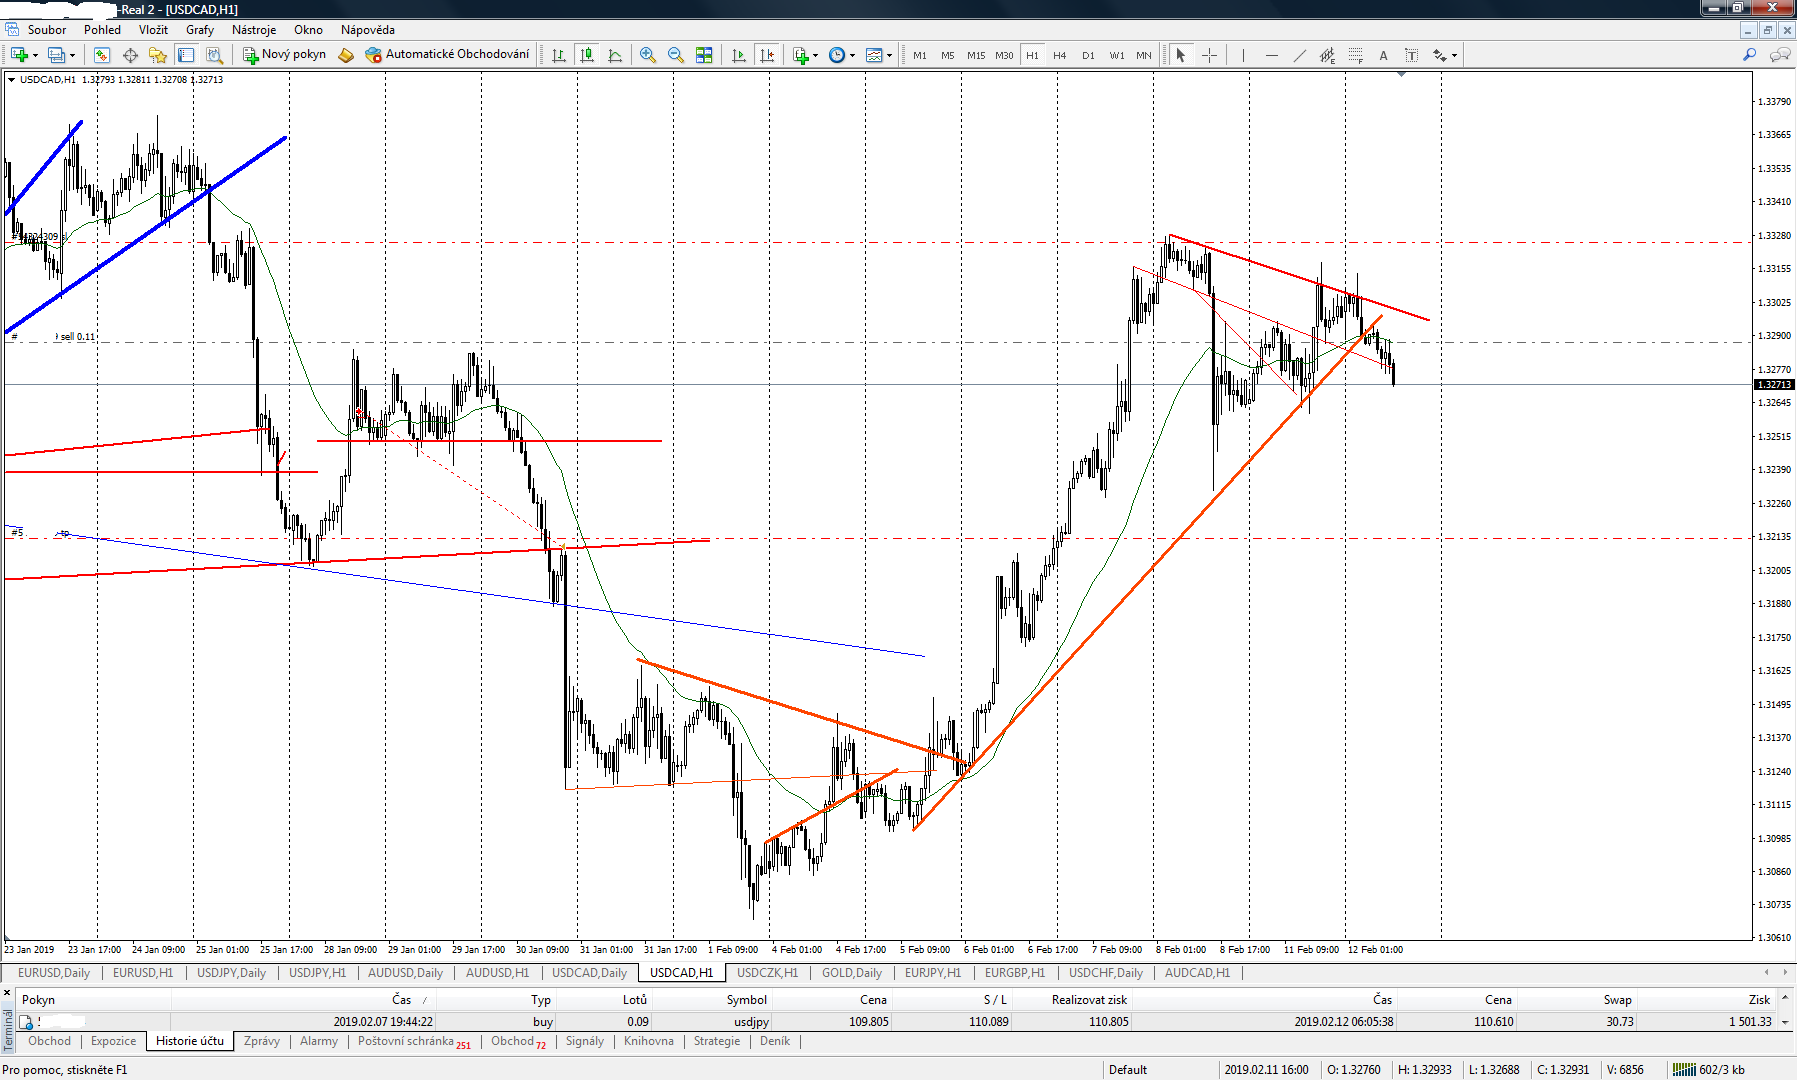
Task: Select the vertical line drawing tool
Action: tap(1243, 55)
